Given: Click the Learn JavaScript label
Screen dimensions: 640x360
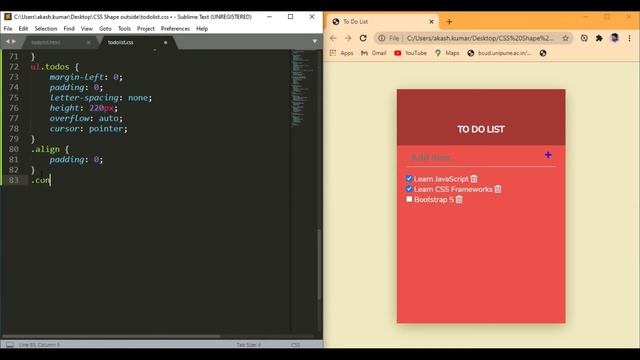Looking at the screenshot, I should 441,179.
